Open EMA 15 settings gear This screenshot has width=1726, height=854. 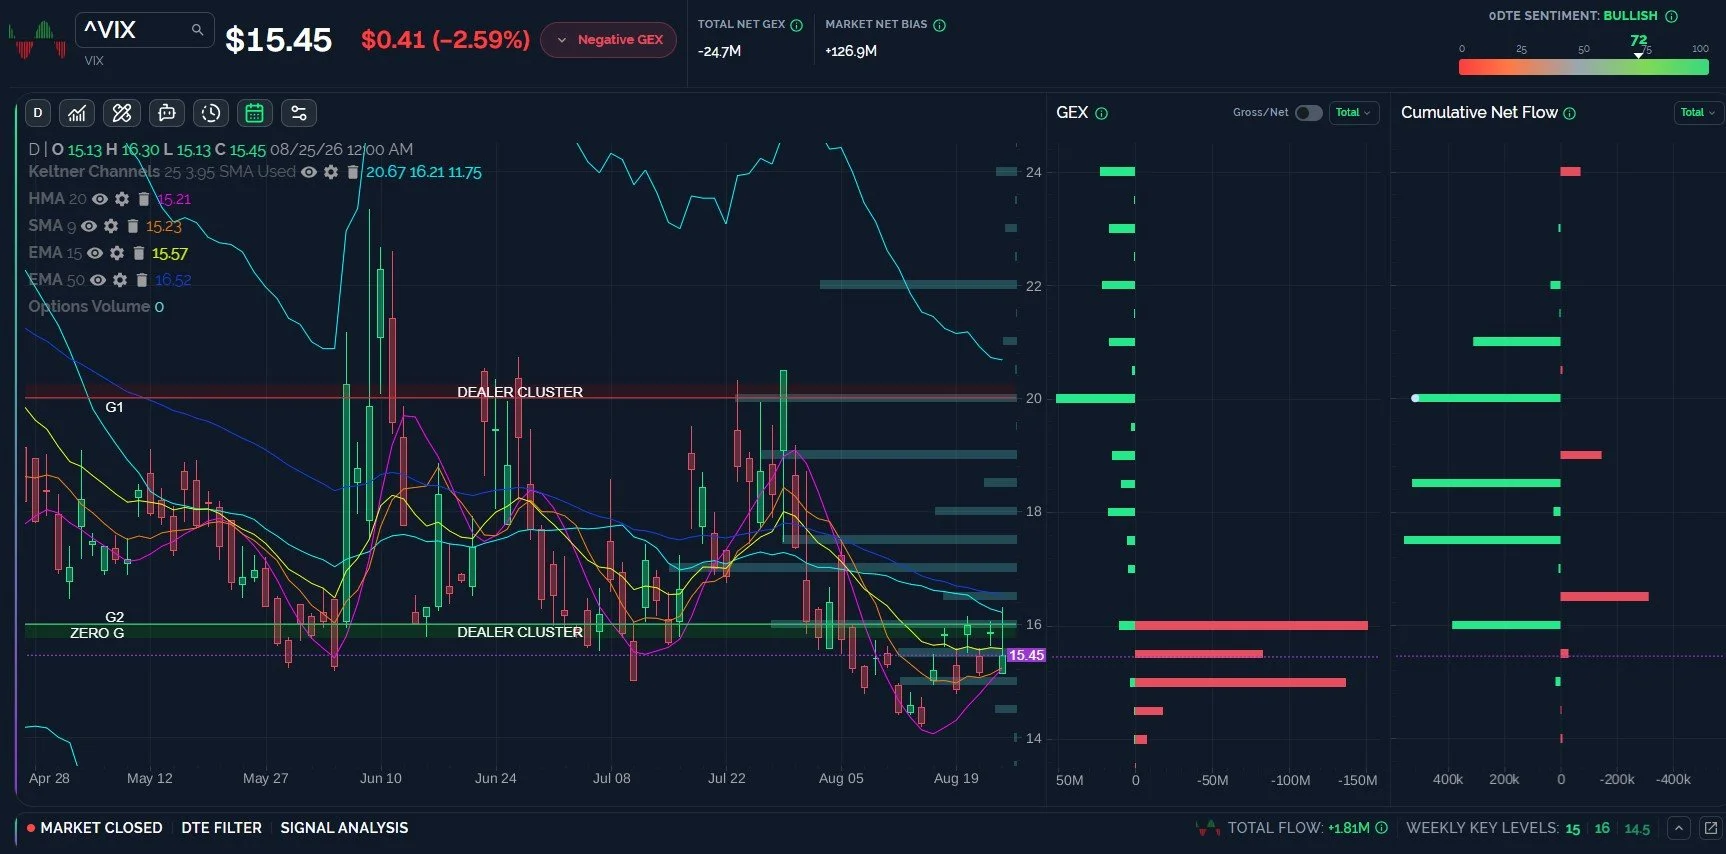(117, 253)
